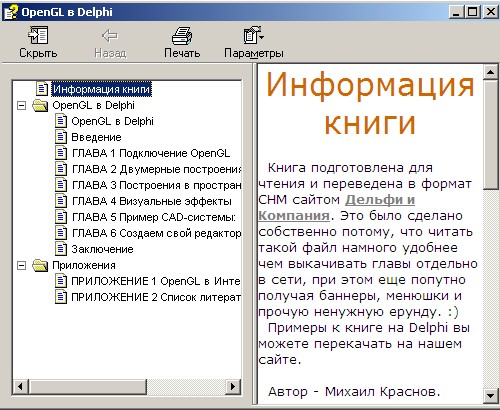The width and height of the screenshot is (500, 410).
Task: Open the Параметры (Options) toolbar icon
Action: point(253,35)
